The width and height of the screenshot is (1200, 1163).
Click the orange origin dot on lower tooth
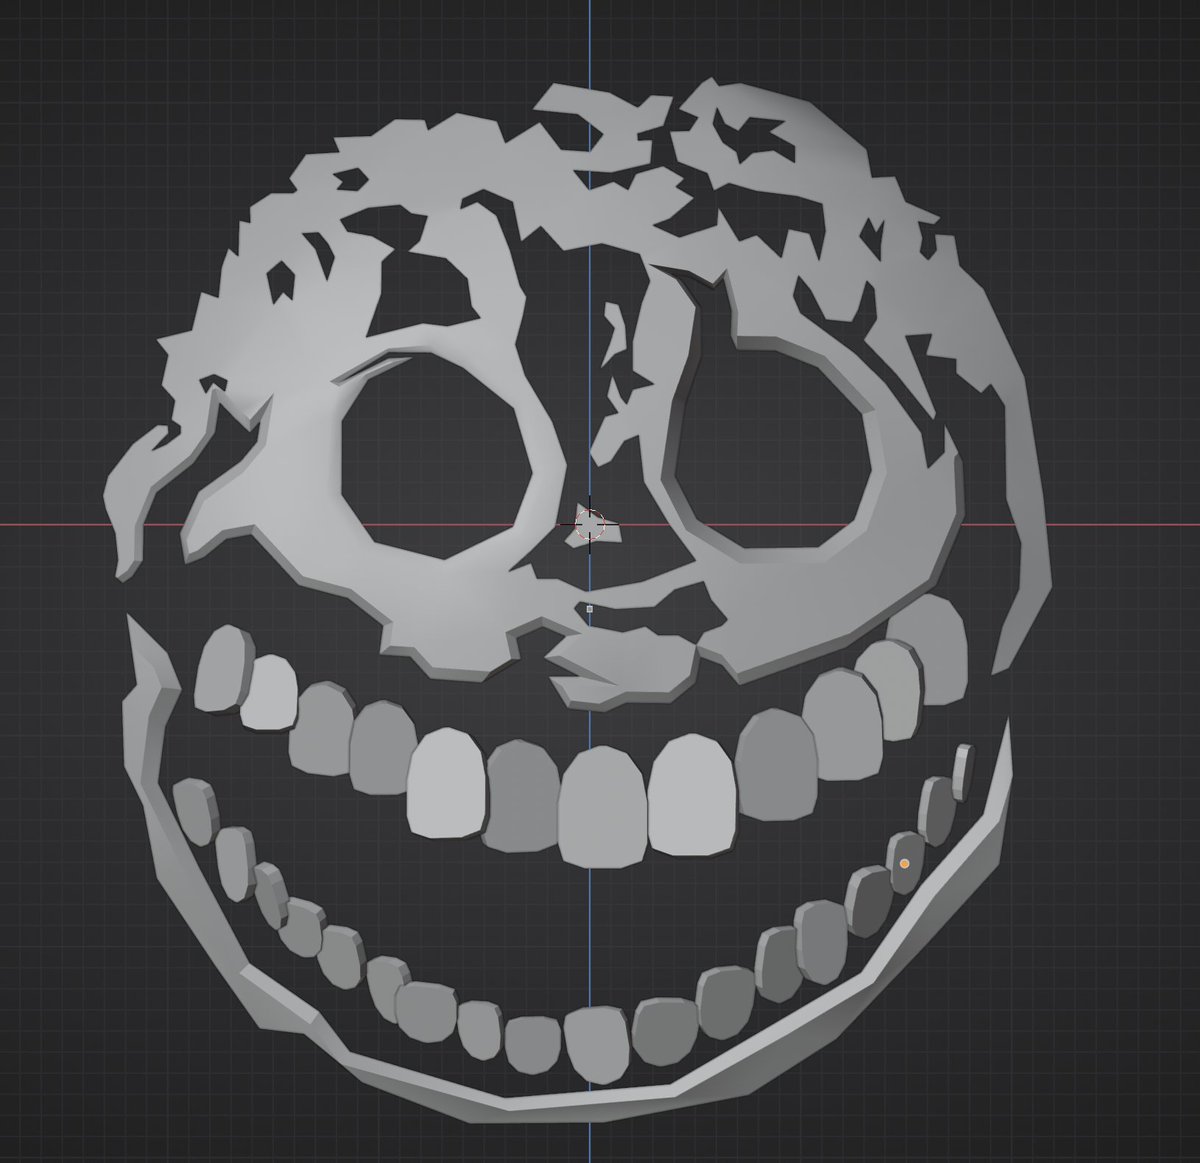click(x=904, y=863)
